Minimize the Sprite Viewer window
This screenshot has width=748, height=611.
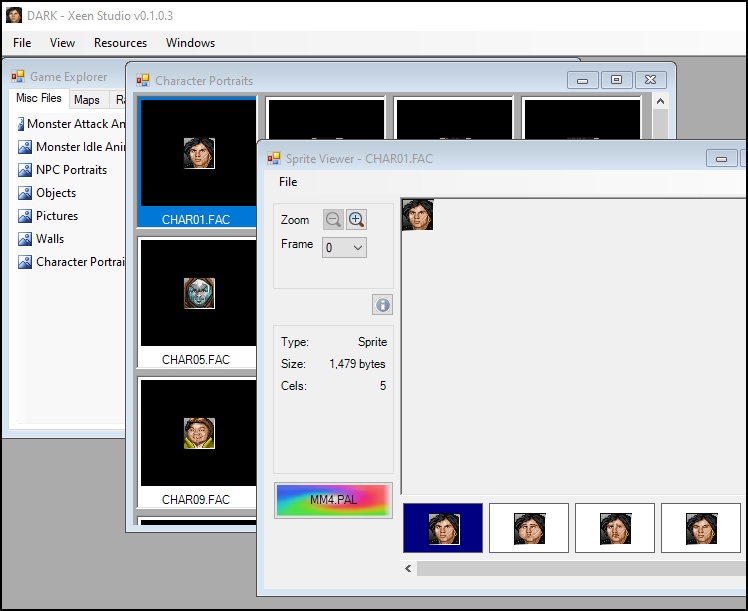click(x=721, y=158)
